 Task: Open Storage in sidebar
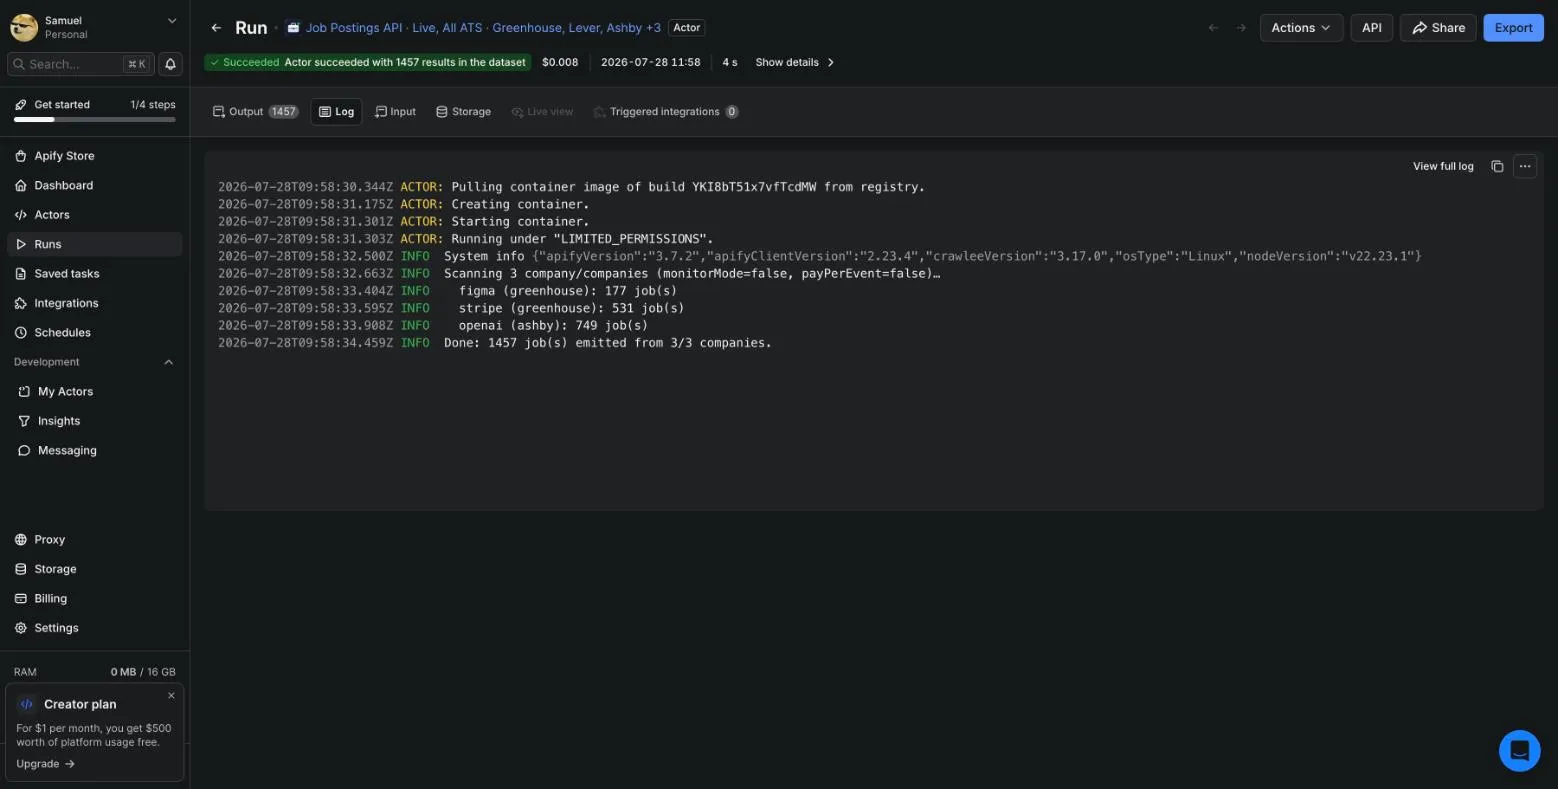[x=95, y=569]
